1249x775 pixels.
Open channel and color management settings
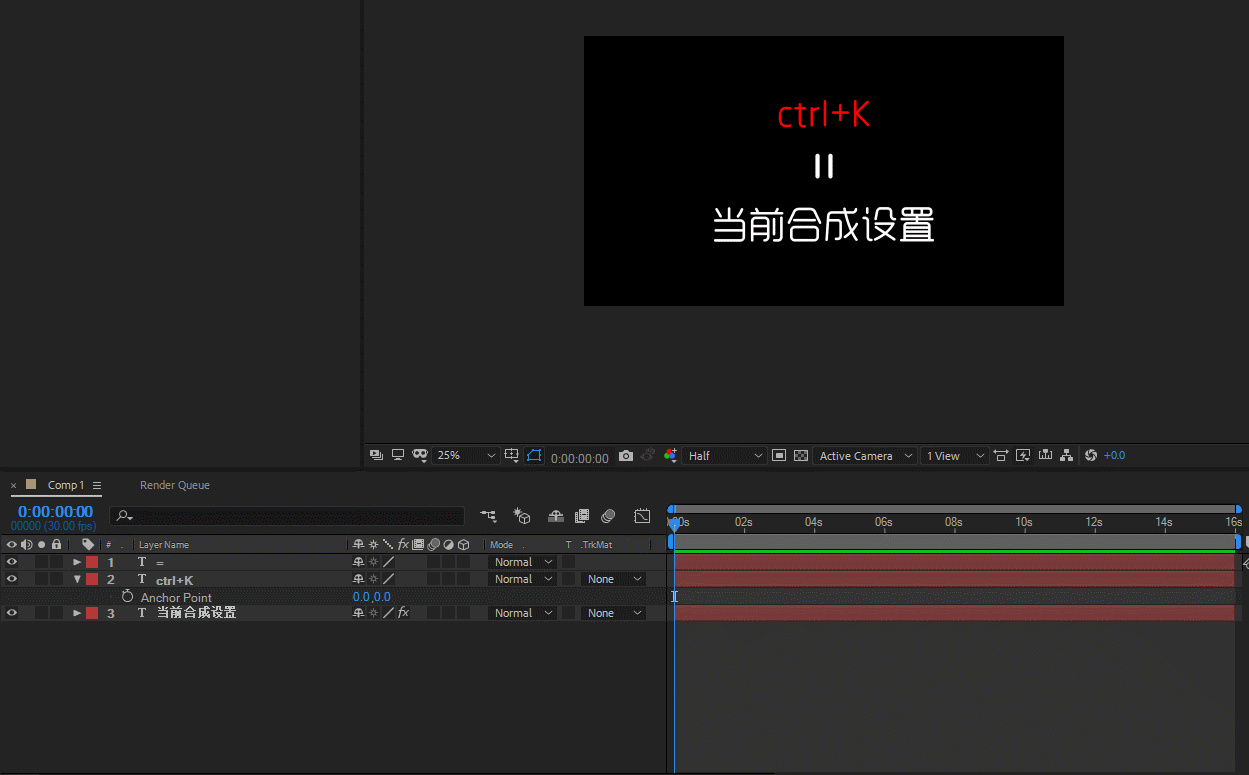670,455
